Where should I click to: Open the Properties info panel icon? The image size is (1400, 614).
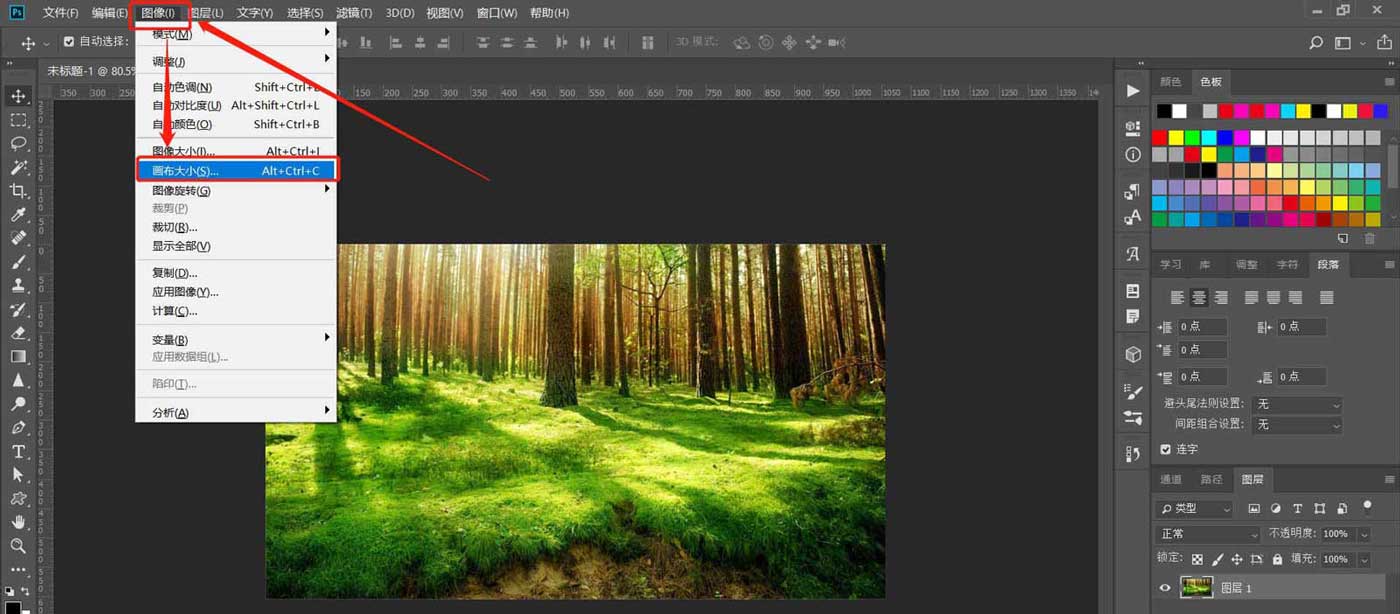[1133, 155]
